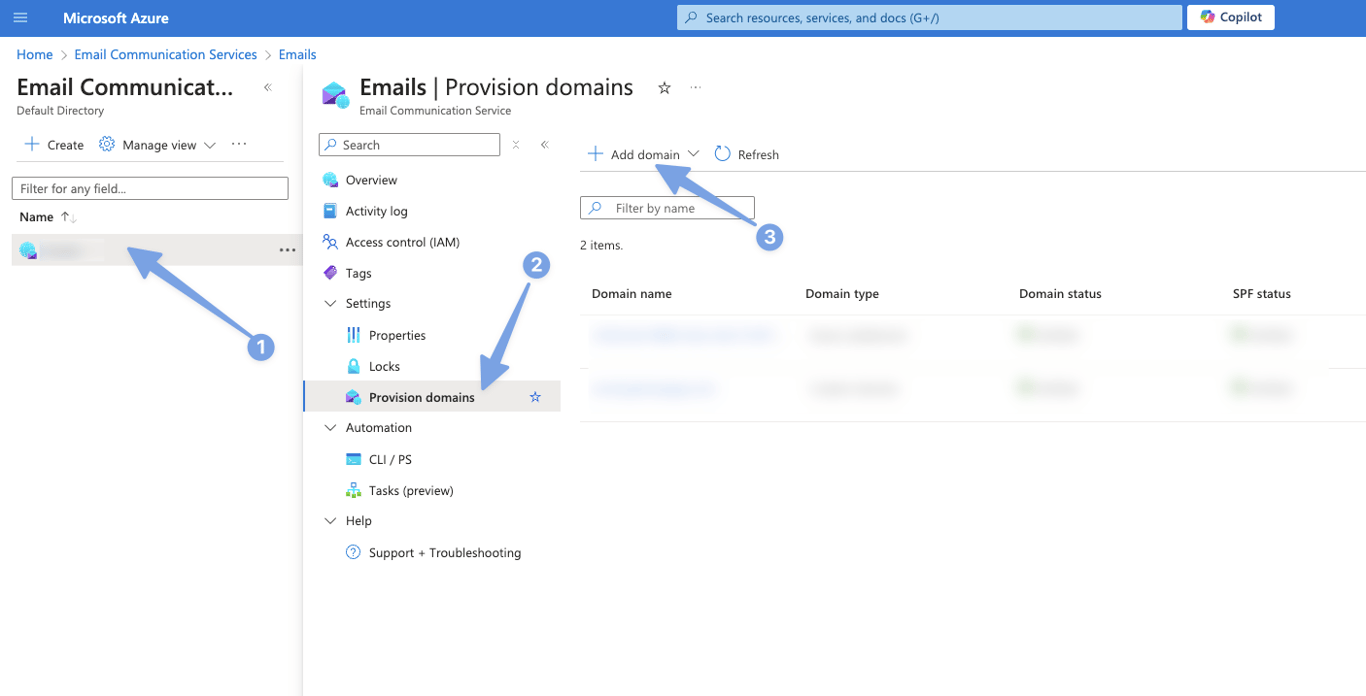Focus the resource menu Search box

click(x=409, y=145)
